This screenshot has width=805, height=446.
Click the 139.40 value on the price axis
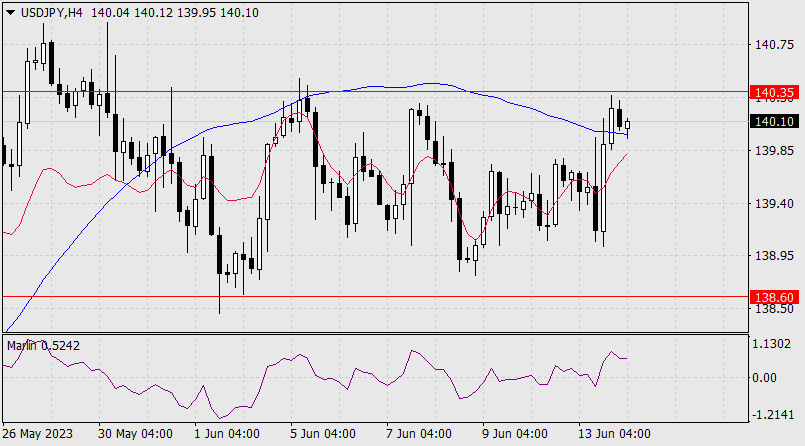pyautogui.click(x=775, y=204)
